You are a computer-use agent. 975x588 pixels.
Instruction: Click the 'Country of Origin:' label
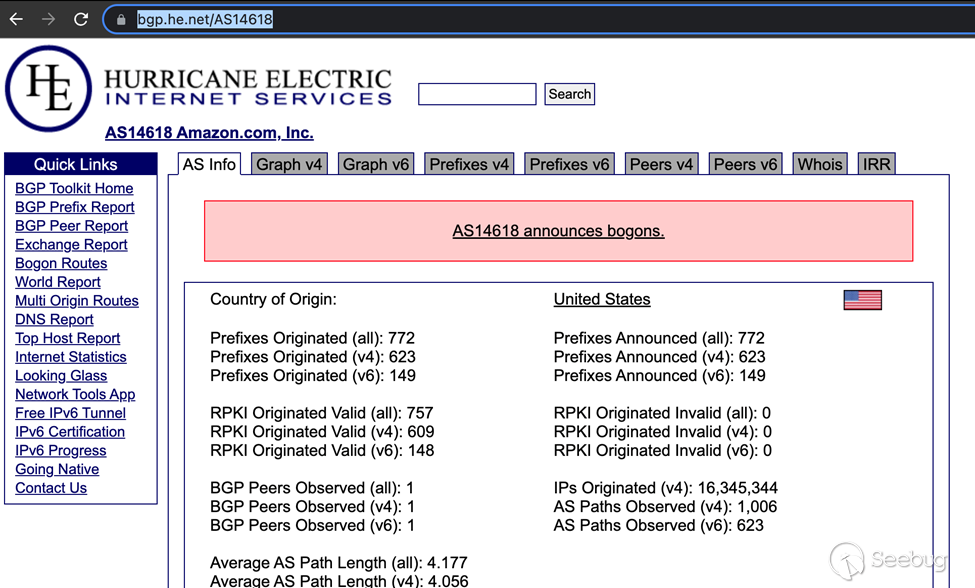[x=274, y=299]
